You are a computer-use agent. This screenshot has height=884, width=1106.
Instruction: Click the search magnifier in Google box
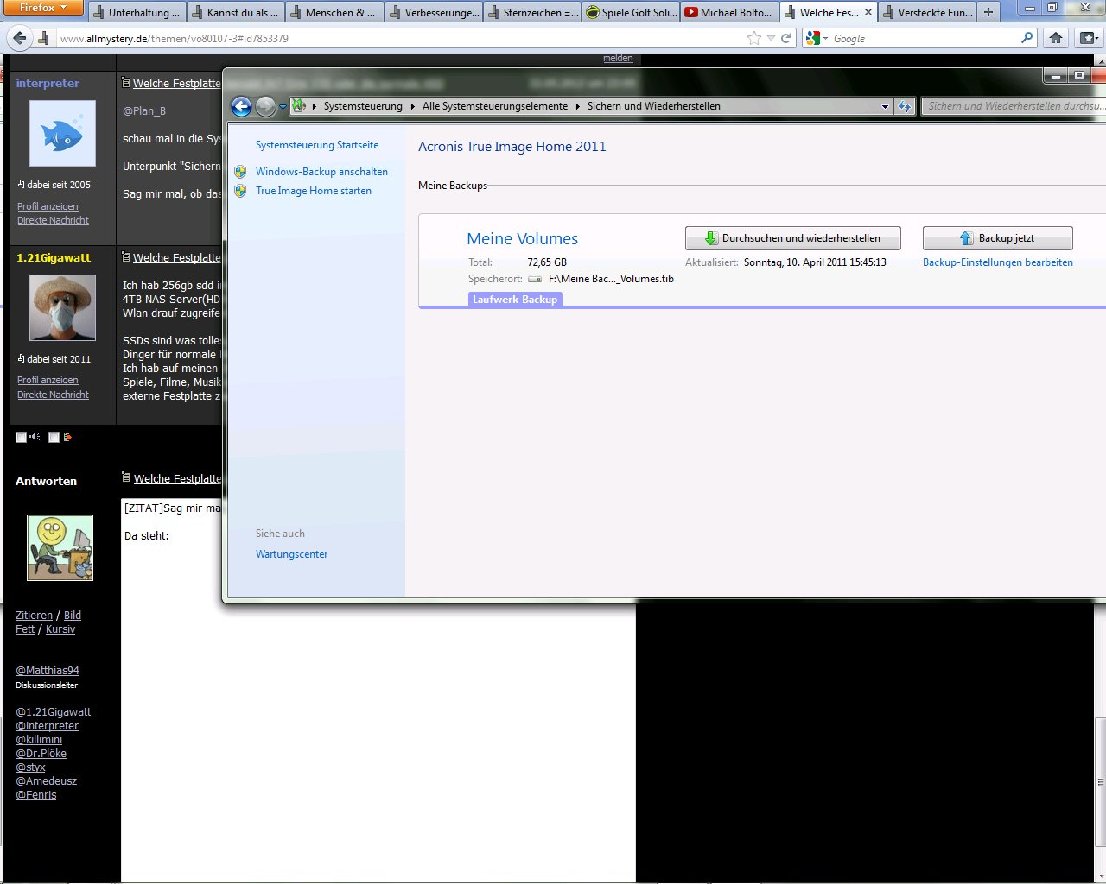[1027, 38]
